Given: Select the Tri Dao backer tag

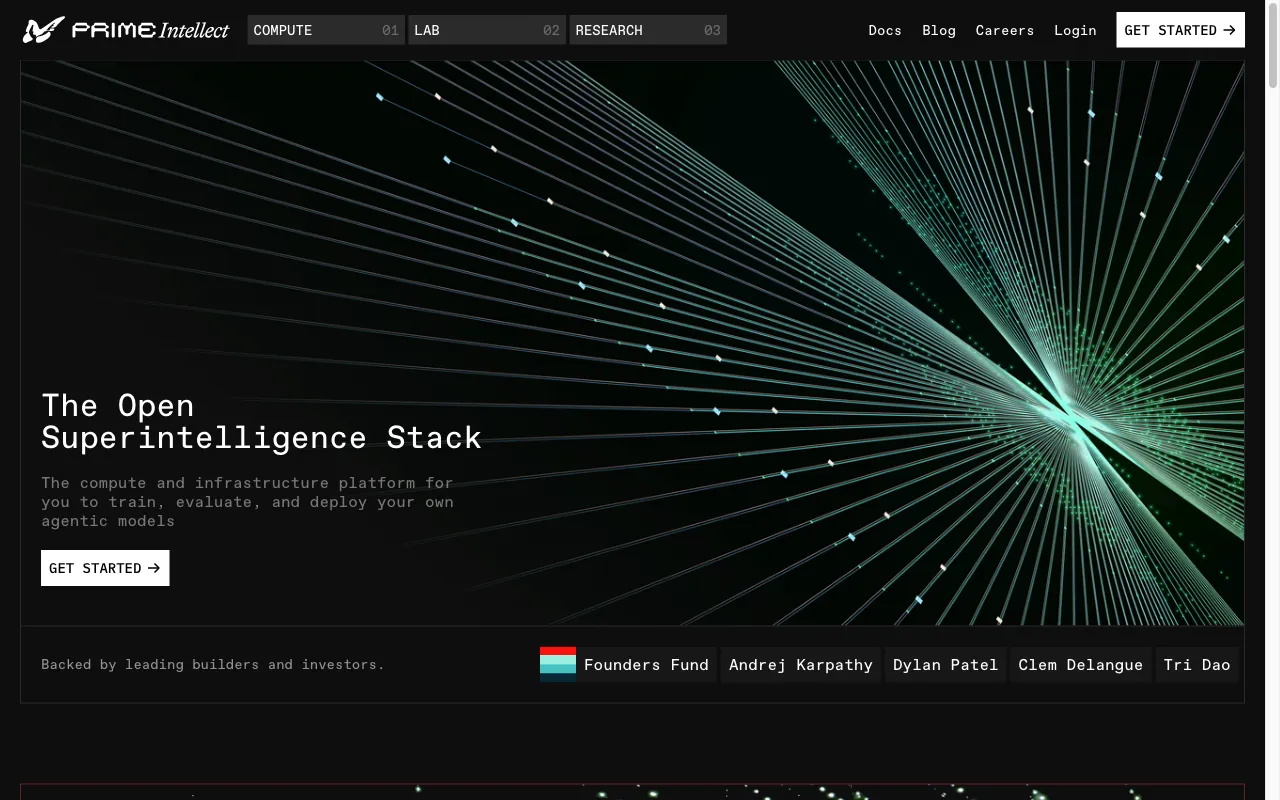Looking at the screenshot, I should click(x=1197, y=665).
